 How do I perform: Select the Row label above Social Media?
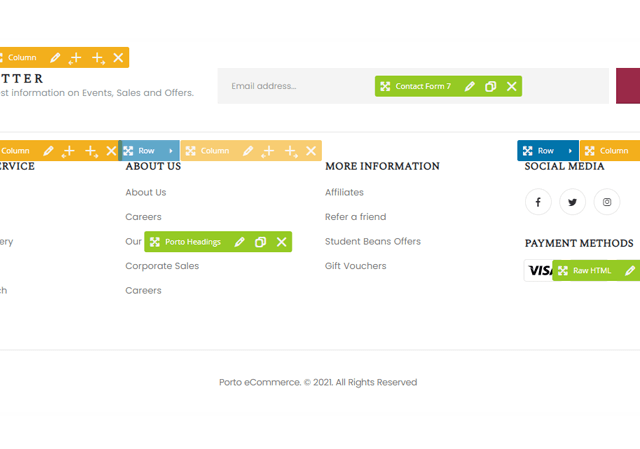545,151
